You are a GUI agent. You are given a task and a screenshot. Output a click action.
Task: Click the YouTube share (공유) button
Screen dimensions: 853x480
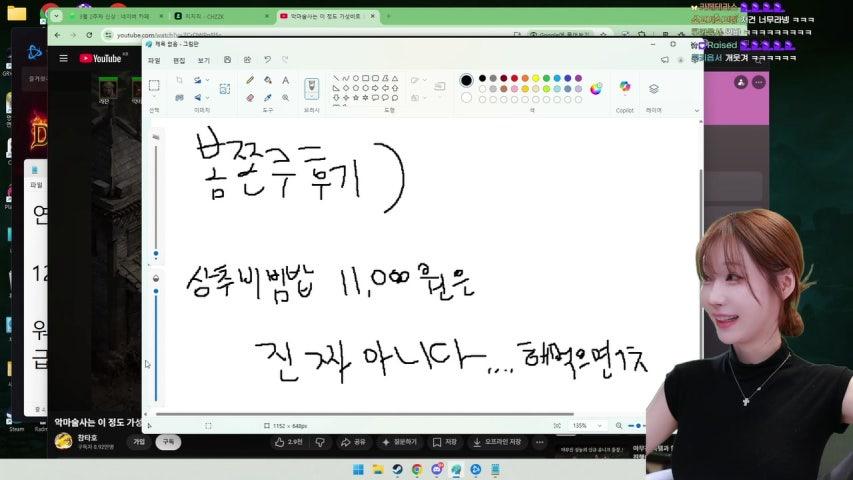point(353,442)
